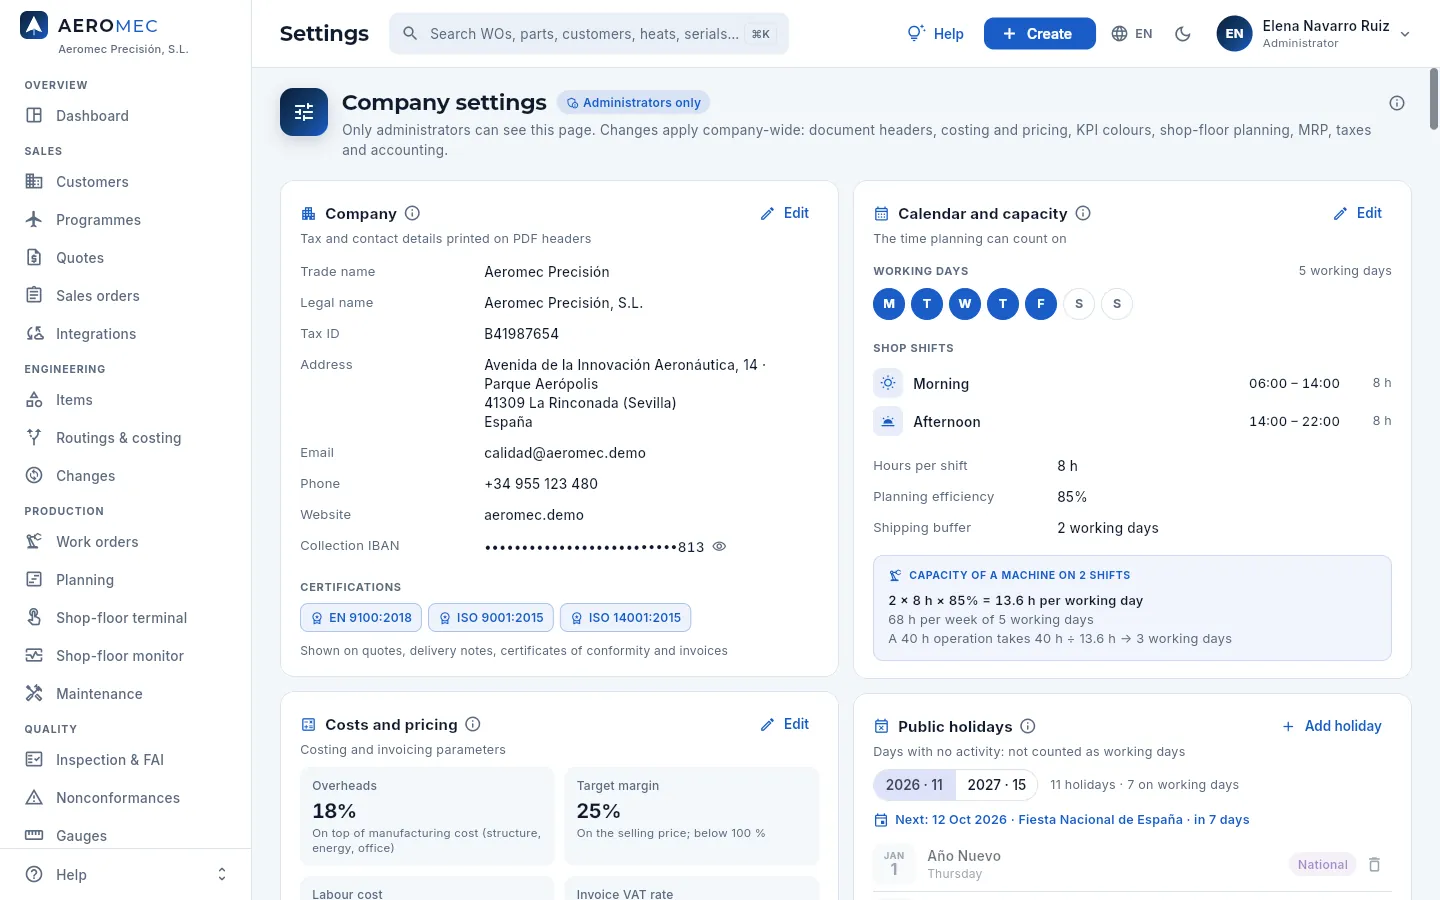This screenshot has height=900, width=1440.
Task: Switch to dark mode with moon icon
Action: [x=1183, y=34]
